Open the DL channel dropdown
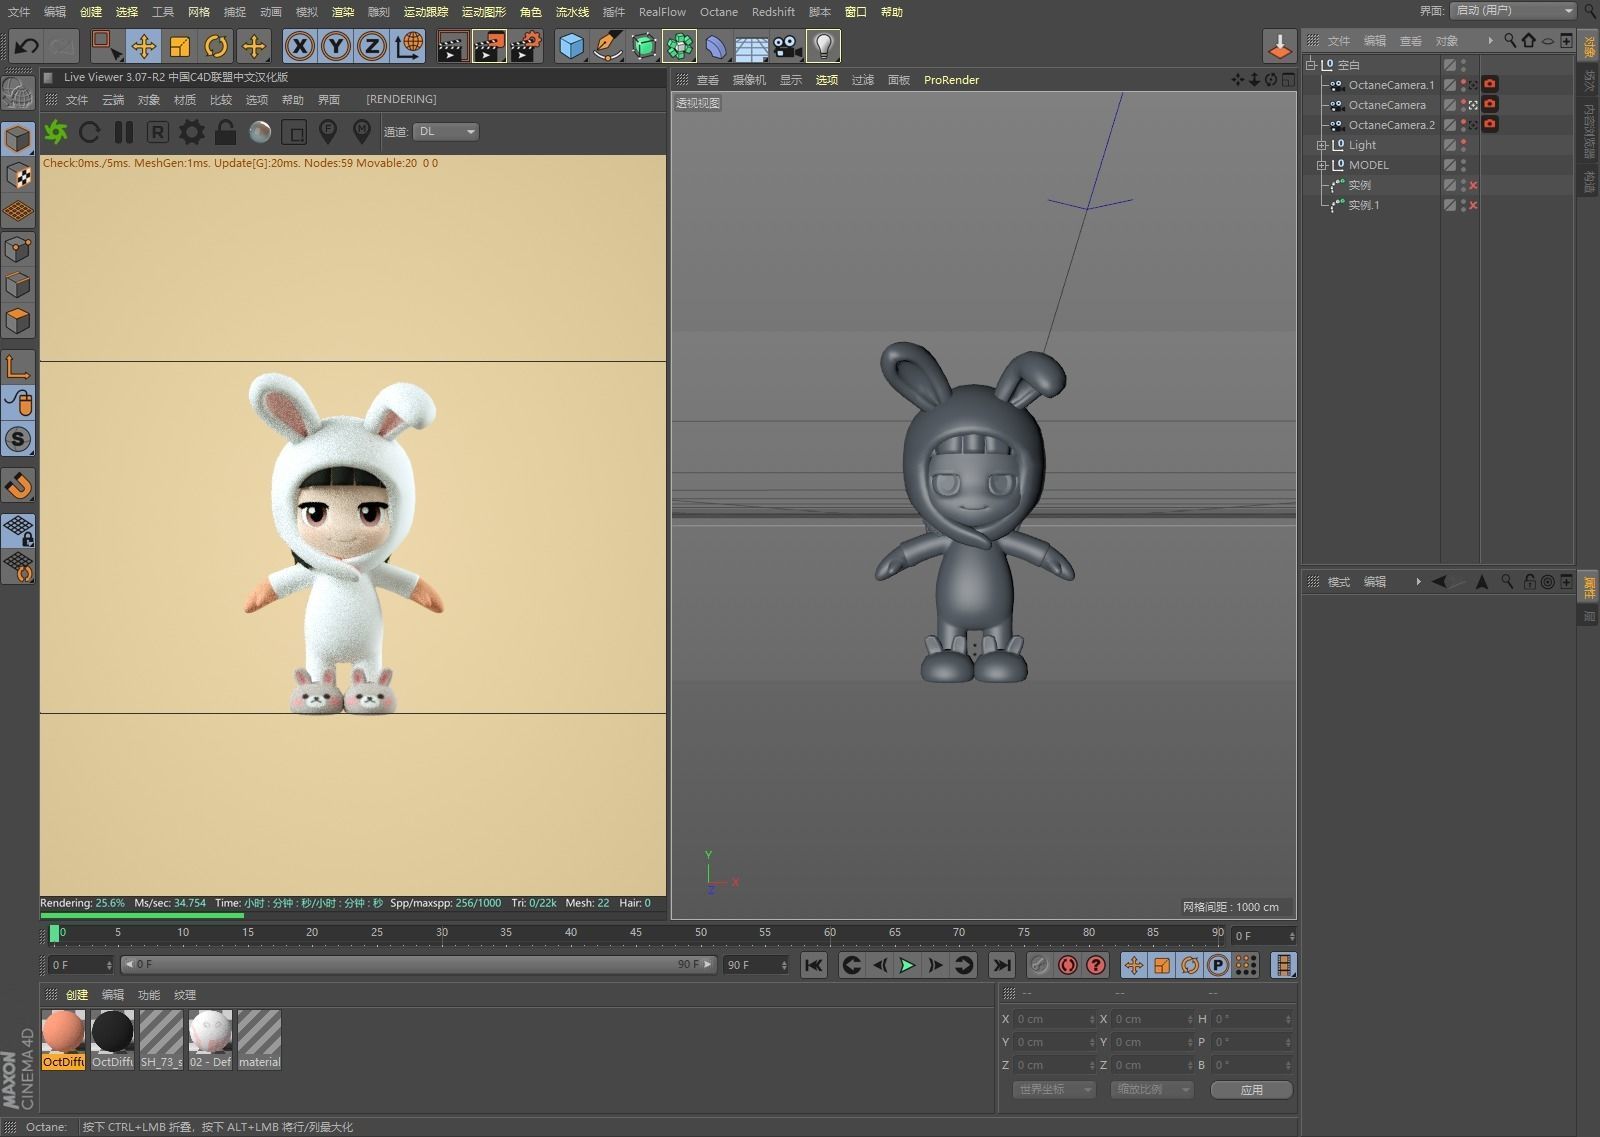 [x=446, y=132]
